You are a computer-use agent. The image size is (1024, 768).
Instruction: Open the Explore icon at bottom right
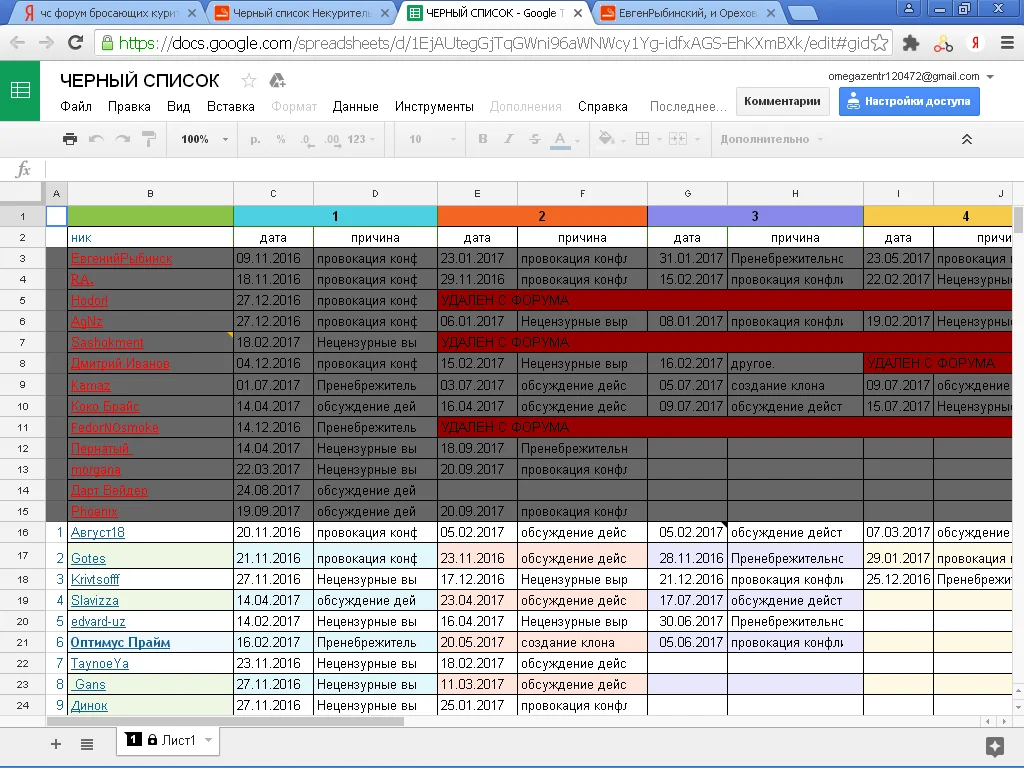994,746
